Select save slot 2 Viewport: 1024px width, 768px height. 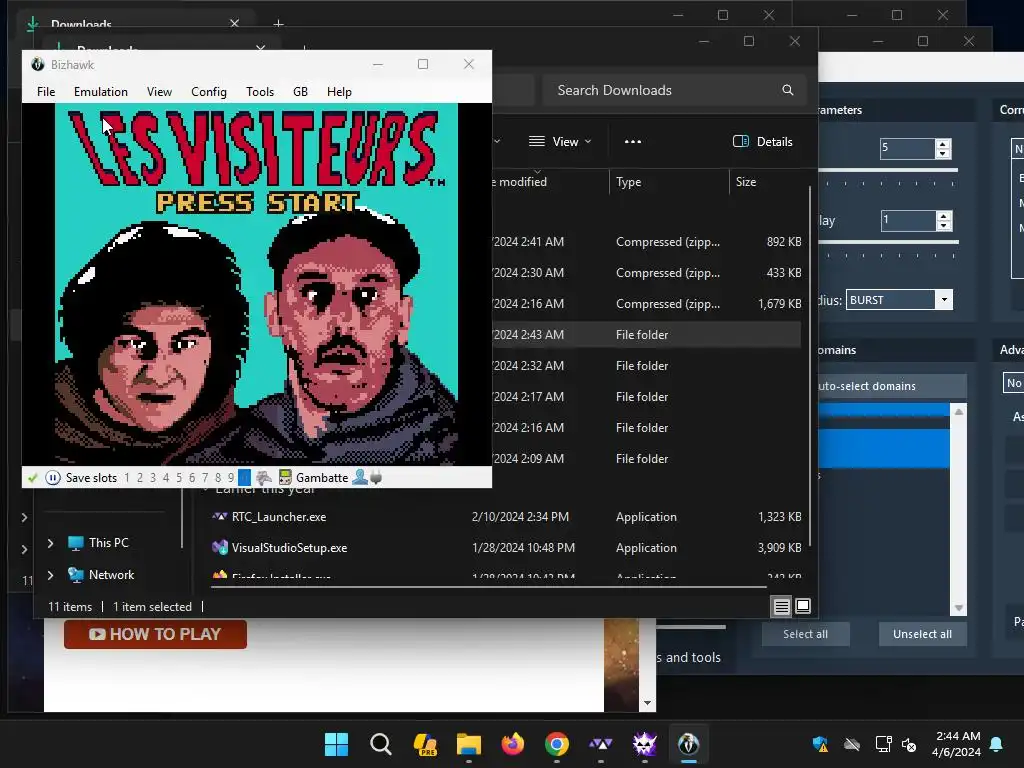140,477
